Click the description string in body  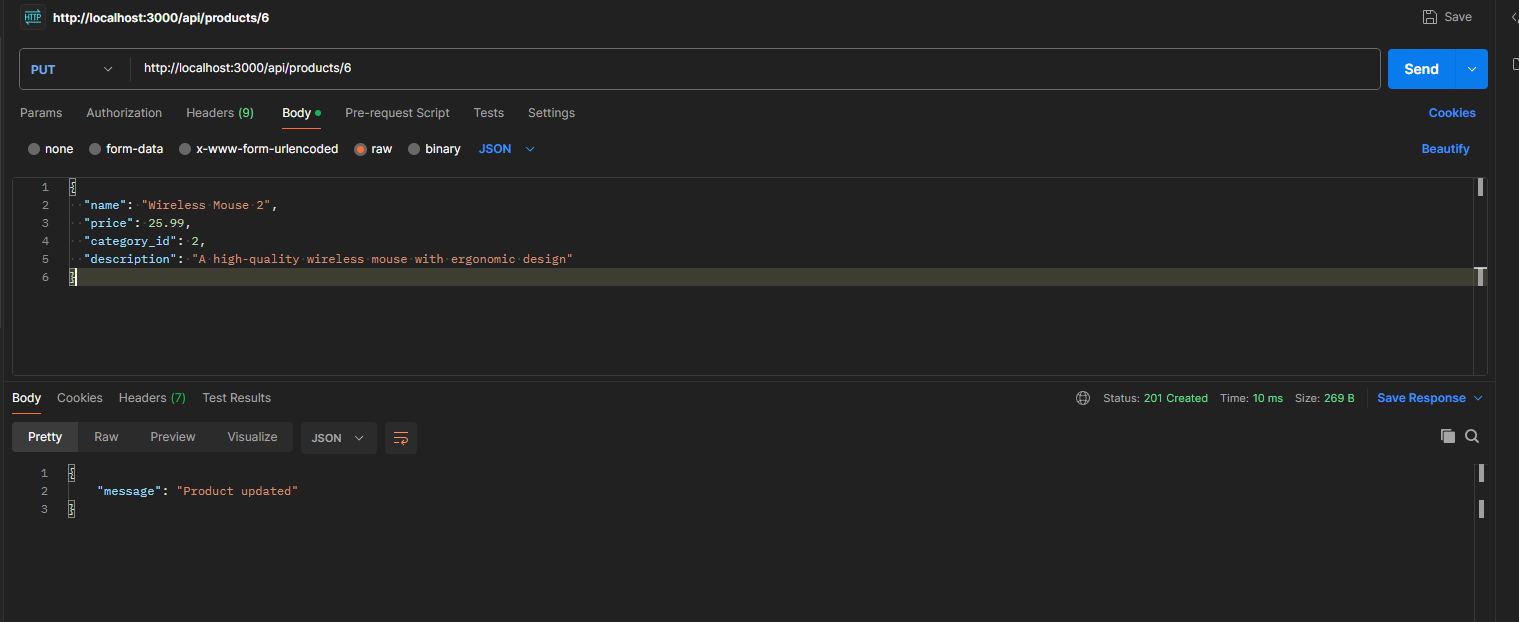click(382, 259)
